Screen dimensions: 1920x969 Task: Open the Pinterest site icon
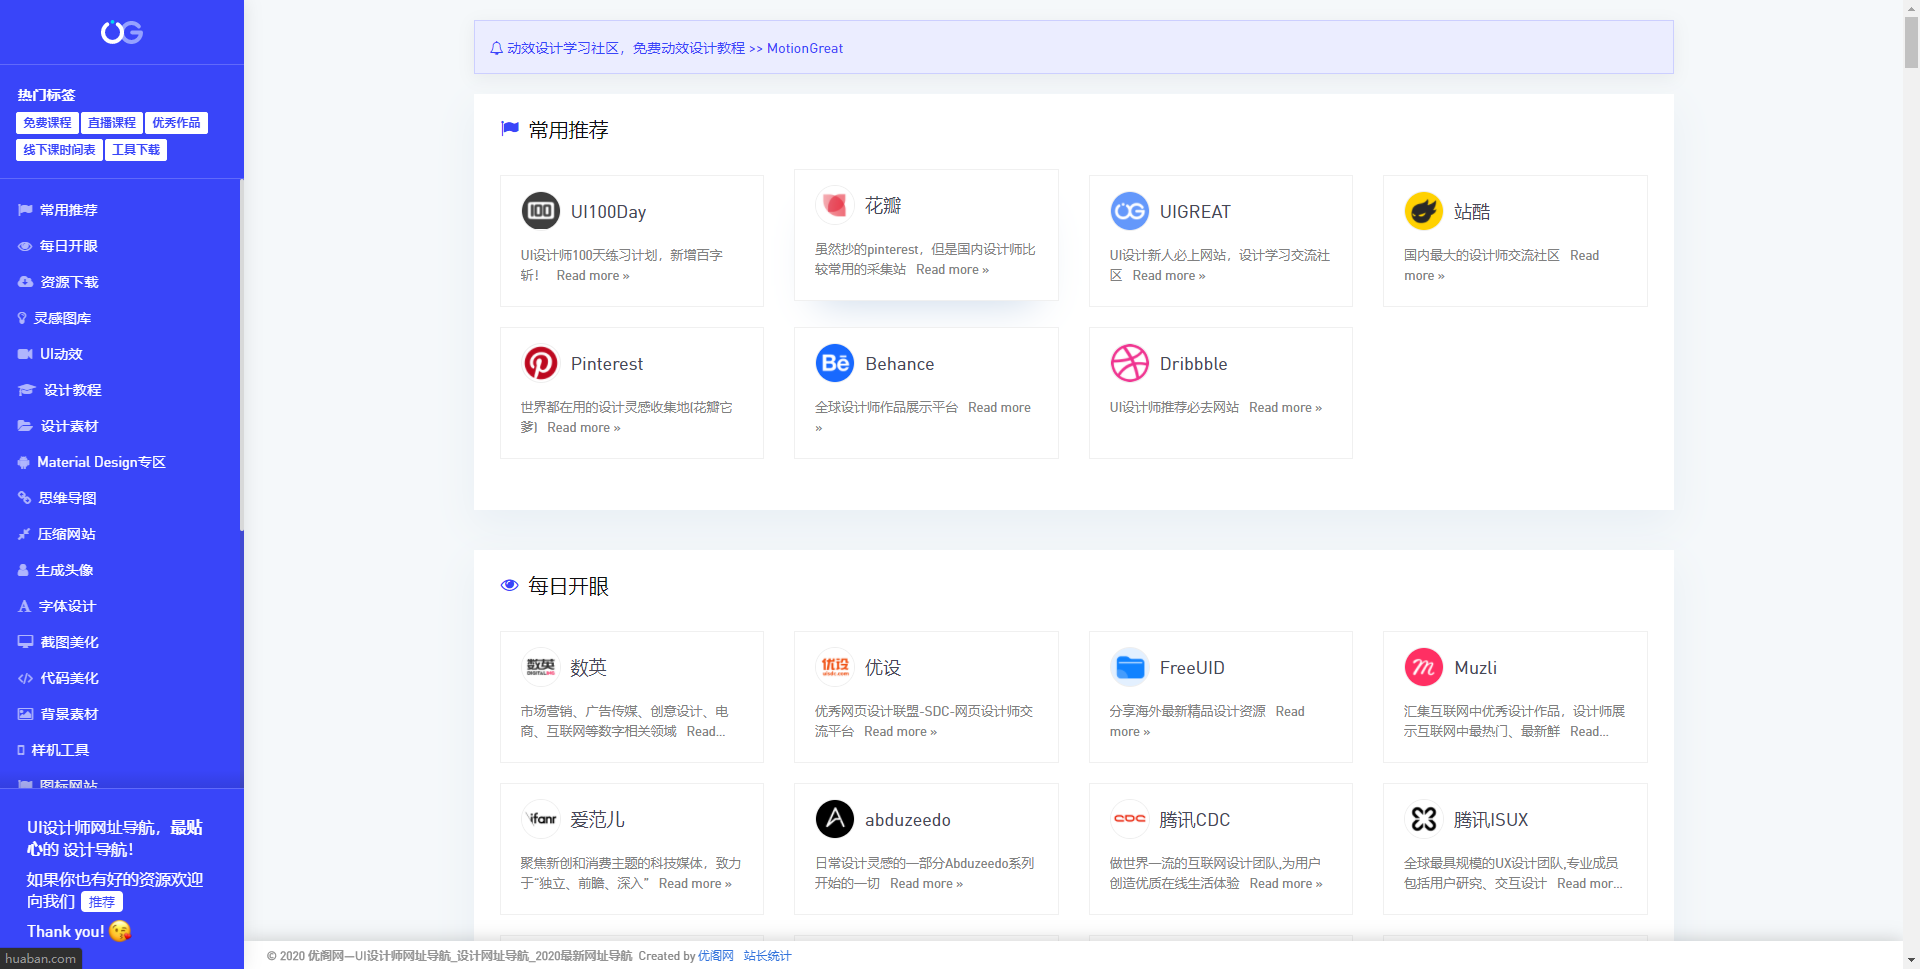point(541,363)
